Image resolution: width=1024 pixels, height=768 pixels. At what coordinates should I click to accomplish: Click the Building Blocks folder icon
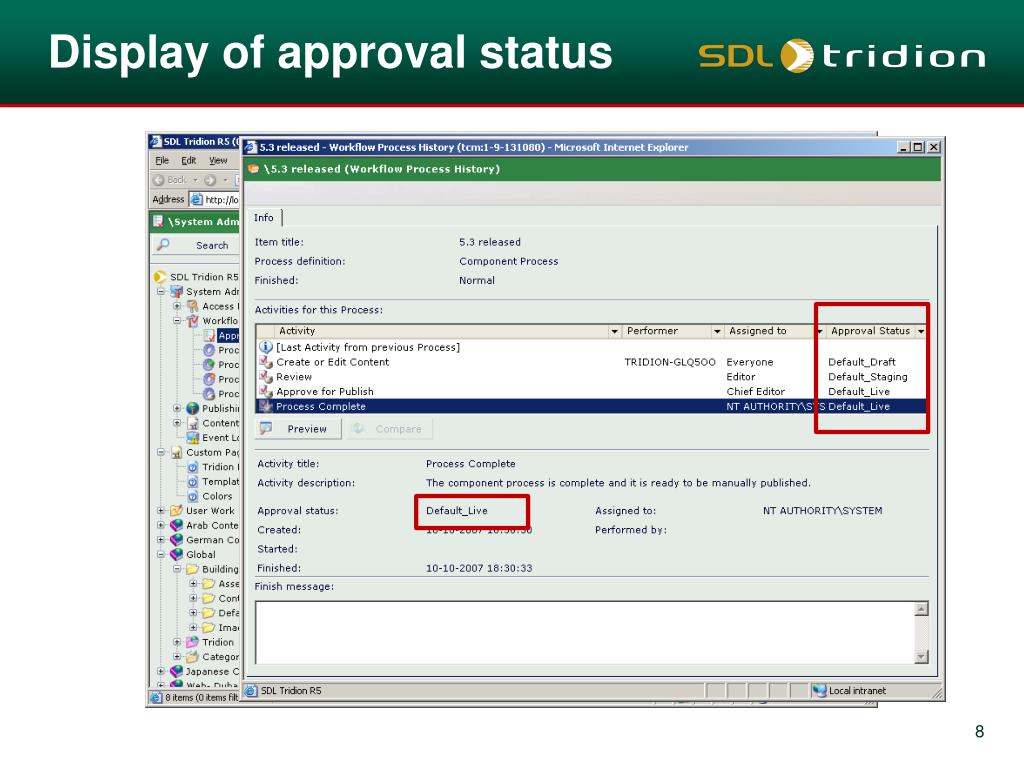[x=193, y=569]
